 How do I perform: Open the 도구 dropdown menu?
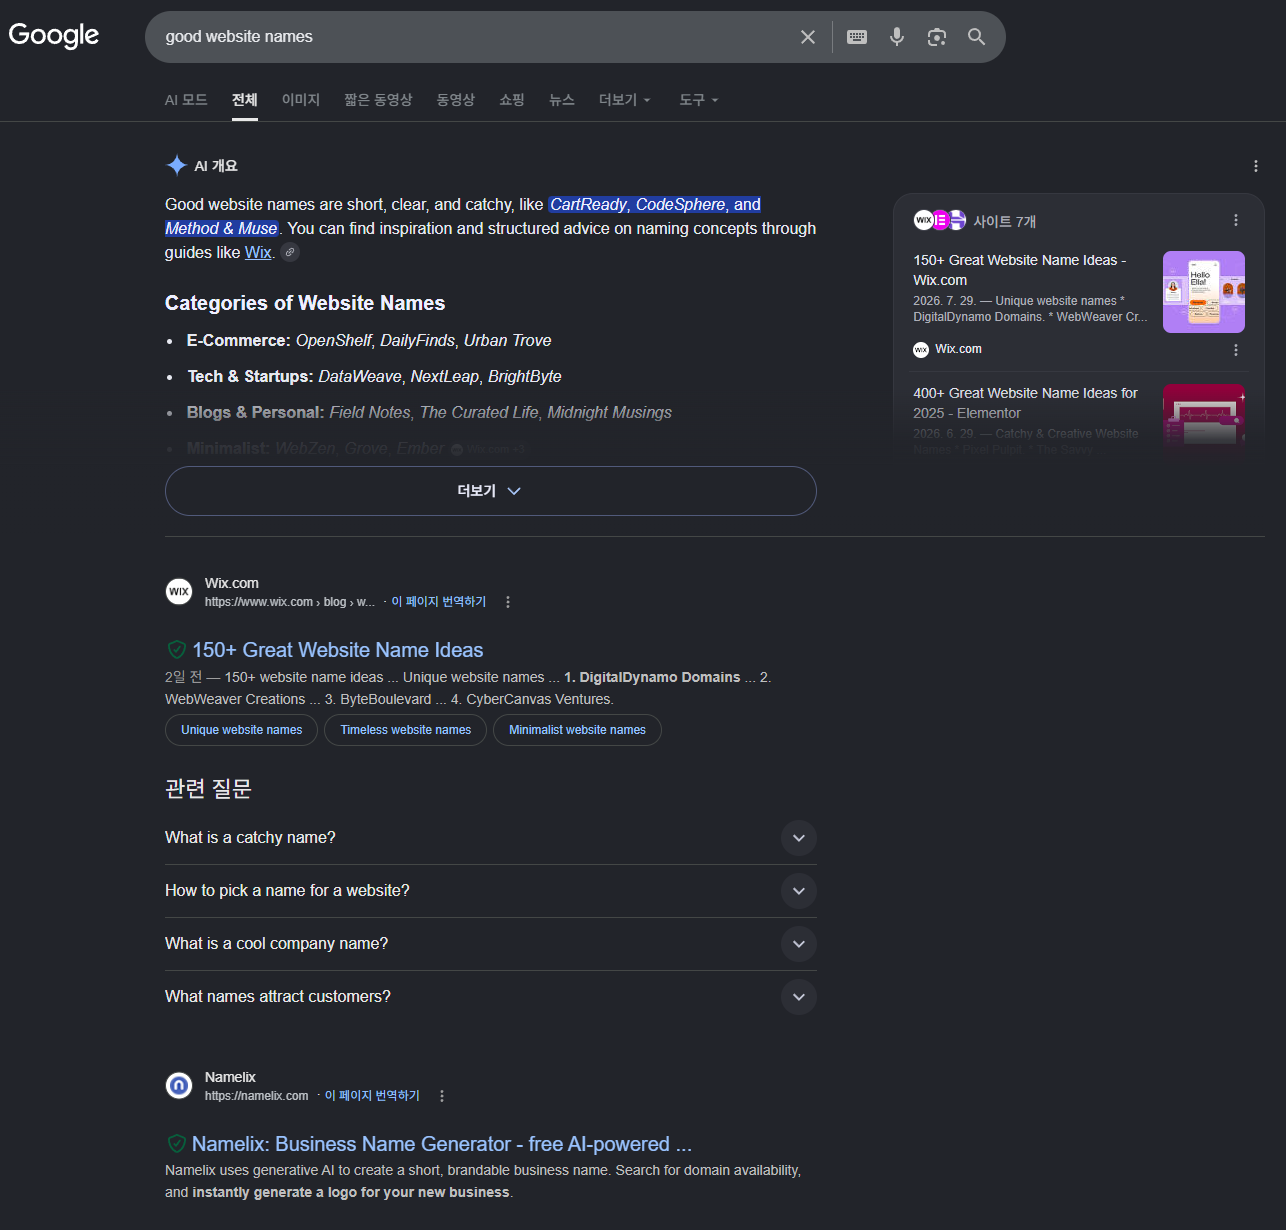click(699, 100)
